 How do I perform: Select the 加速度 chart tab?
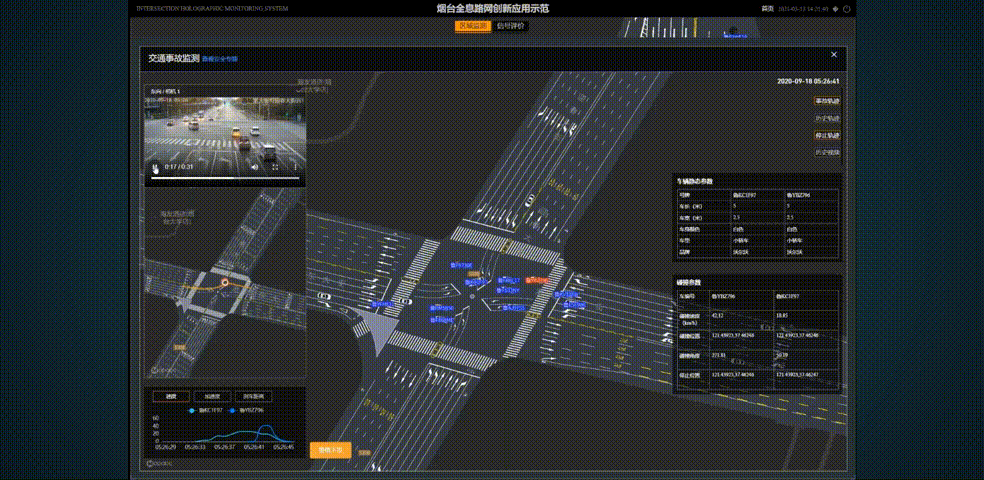tap(211, 396)
